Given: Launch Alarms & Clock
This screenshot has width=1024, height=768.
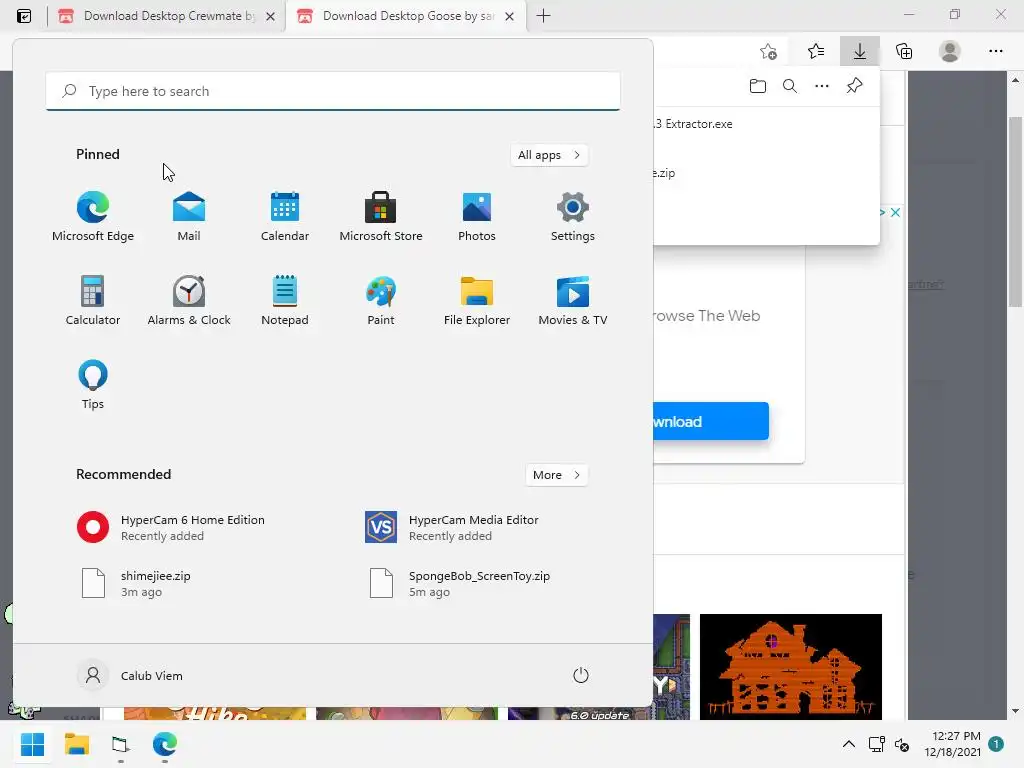Looking at the screenshot, I should pos(189,301).
